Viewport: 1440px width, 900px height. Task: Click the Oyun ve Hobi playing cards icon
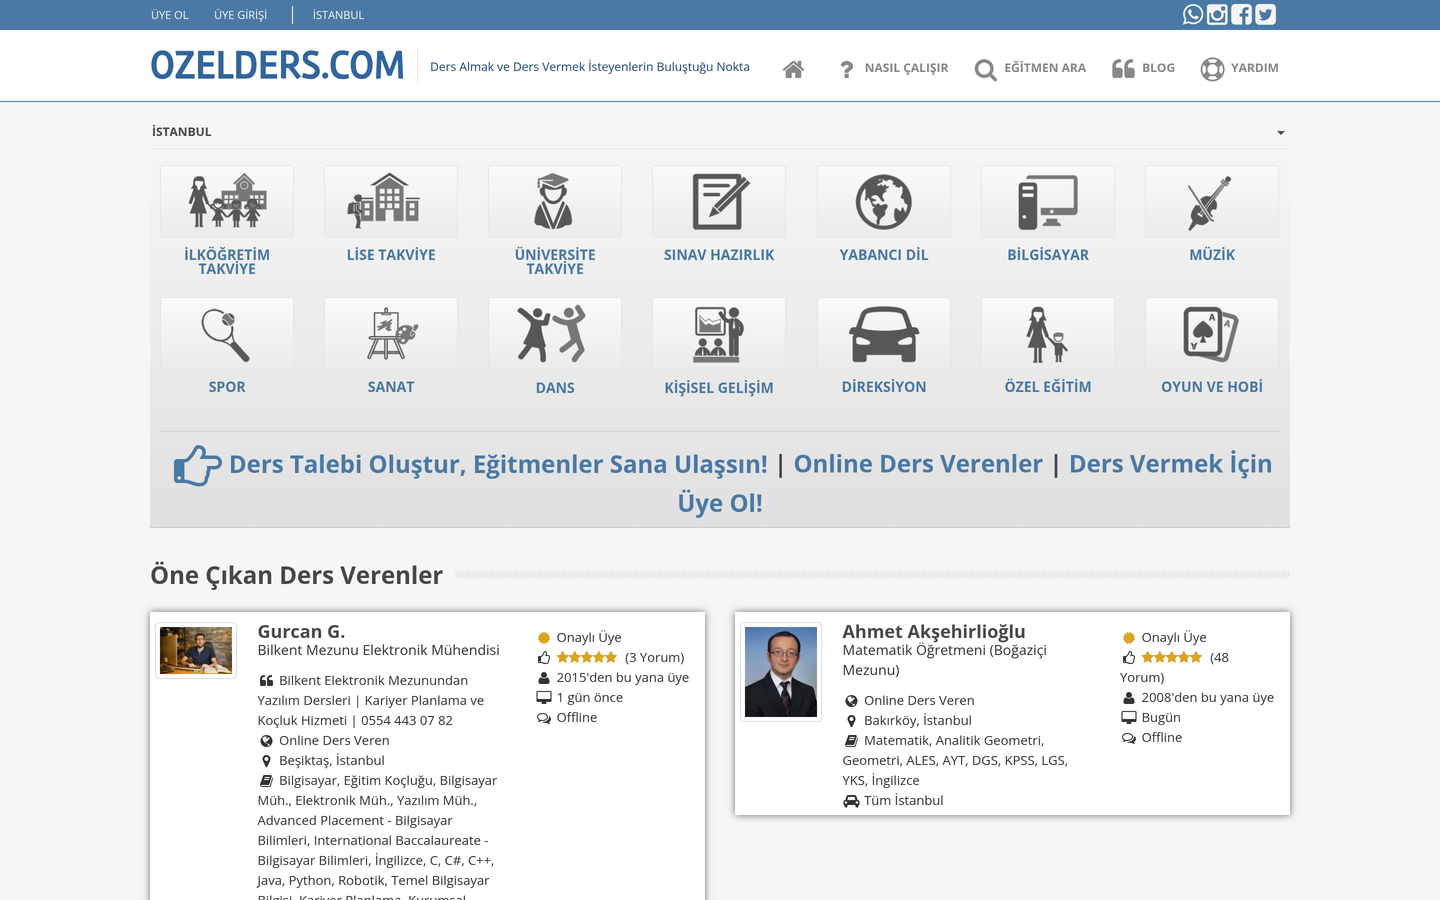1212,334
